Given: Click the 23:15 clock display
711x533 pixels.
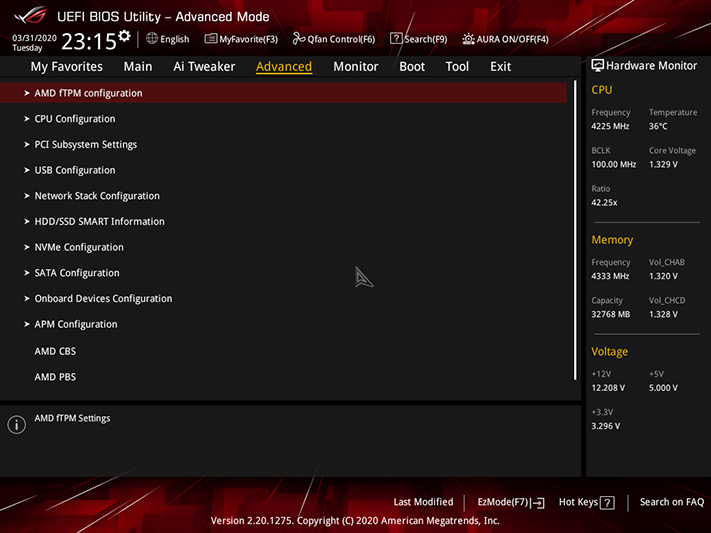Looking at the screenshot, I should [89, 42].
